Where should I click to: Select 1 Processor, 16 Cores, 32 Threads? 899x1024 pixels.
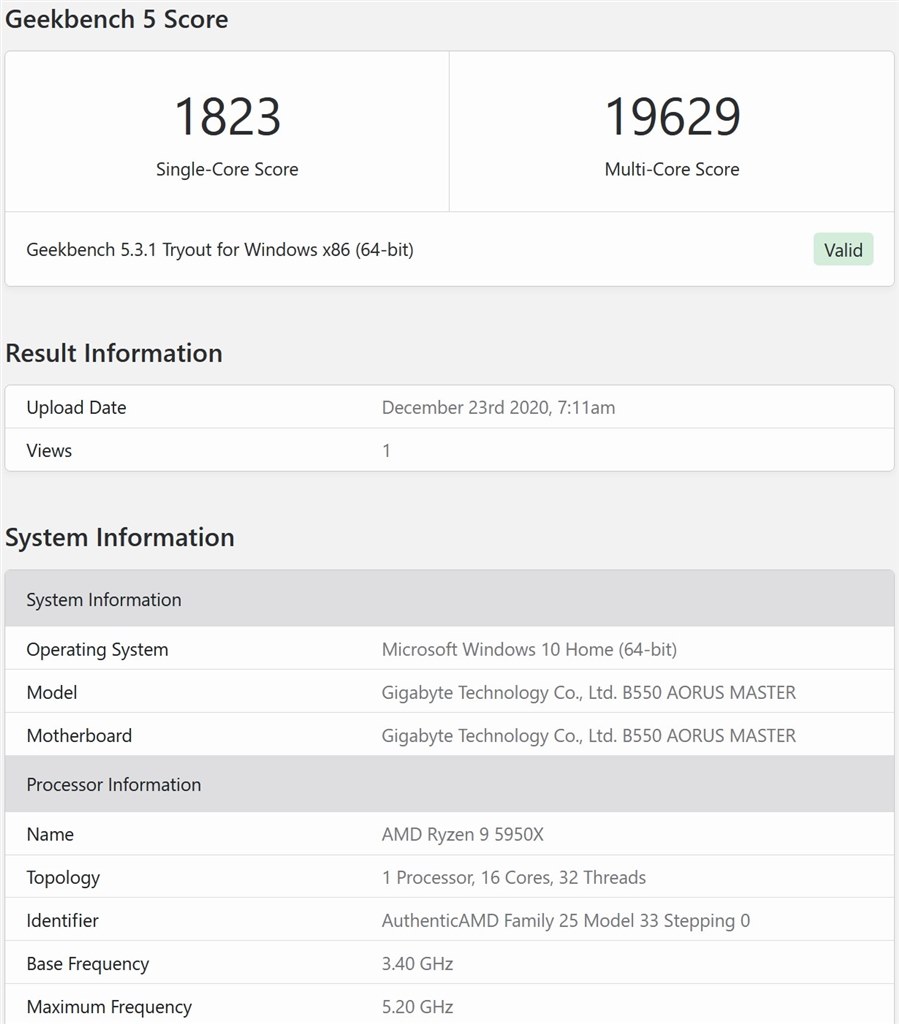(514, 877)
